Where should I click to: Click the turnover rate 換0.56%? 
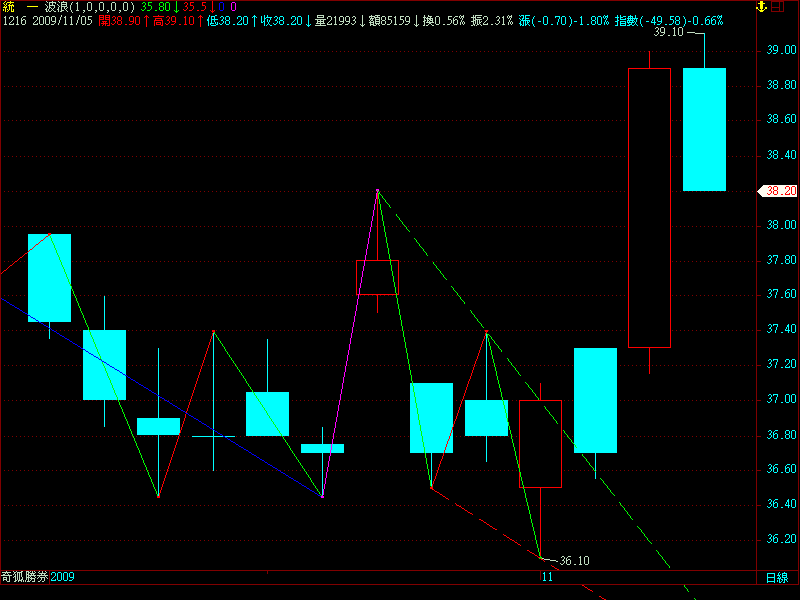point(444,21)
